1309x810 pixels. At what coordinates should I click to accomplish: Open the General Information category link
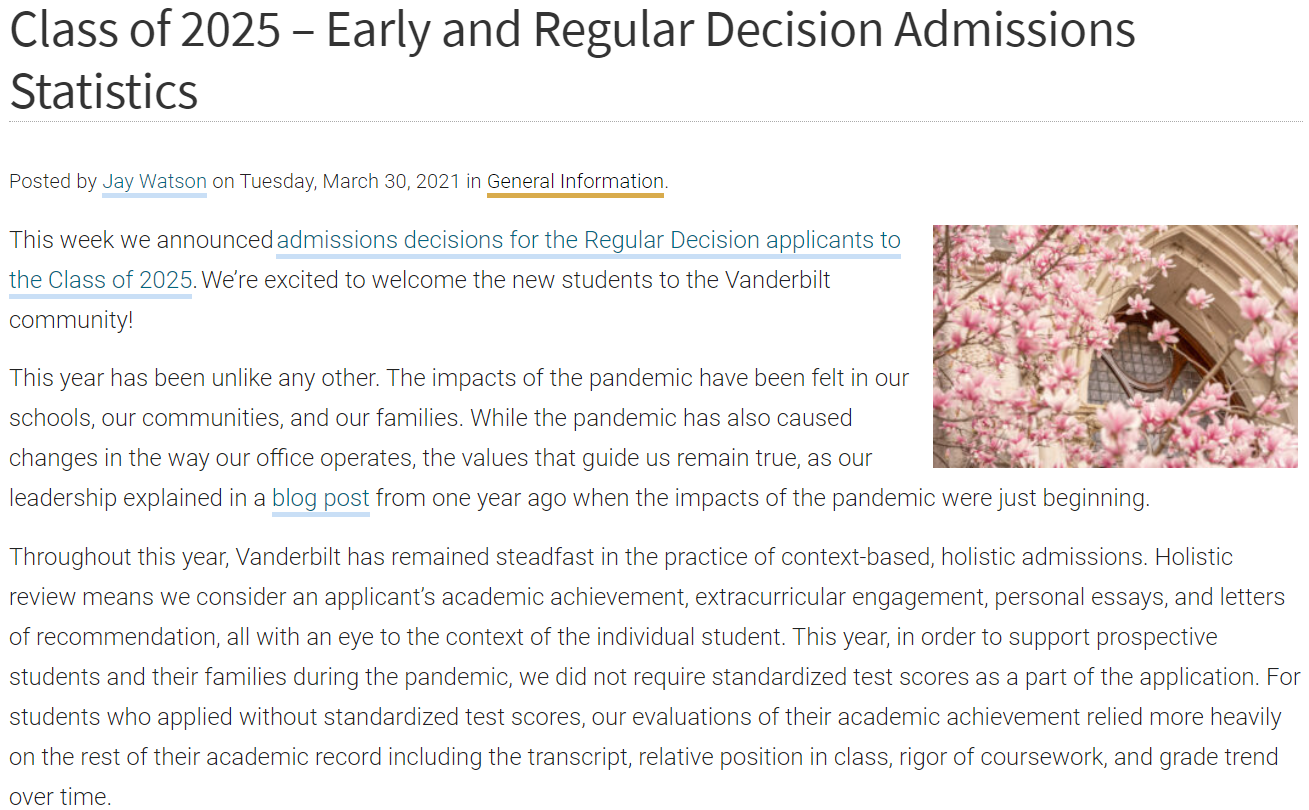point(575,182)
